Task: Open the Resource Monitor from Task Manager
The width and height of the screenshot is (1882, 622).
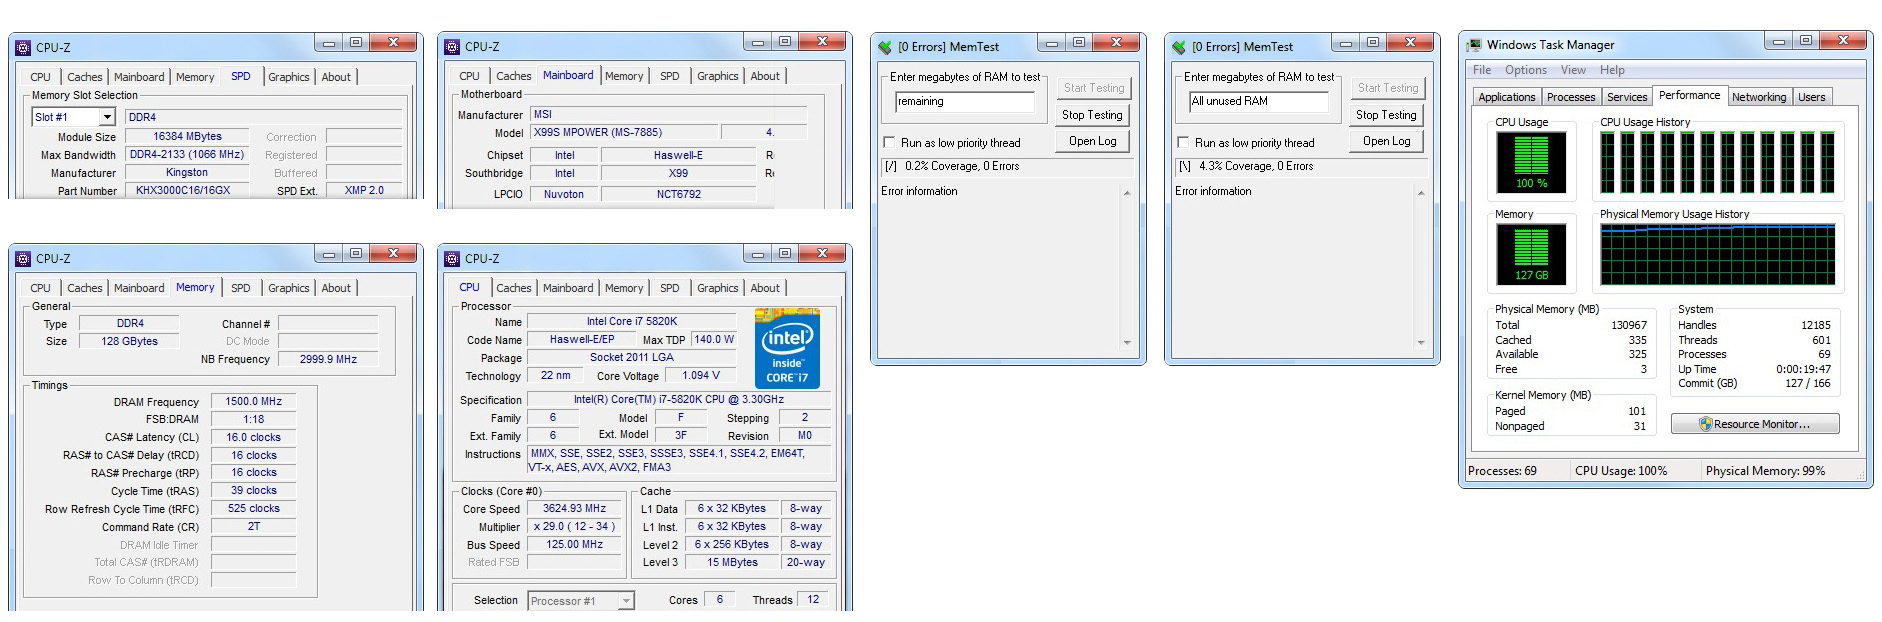Action: coord(1755,424)
